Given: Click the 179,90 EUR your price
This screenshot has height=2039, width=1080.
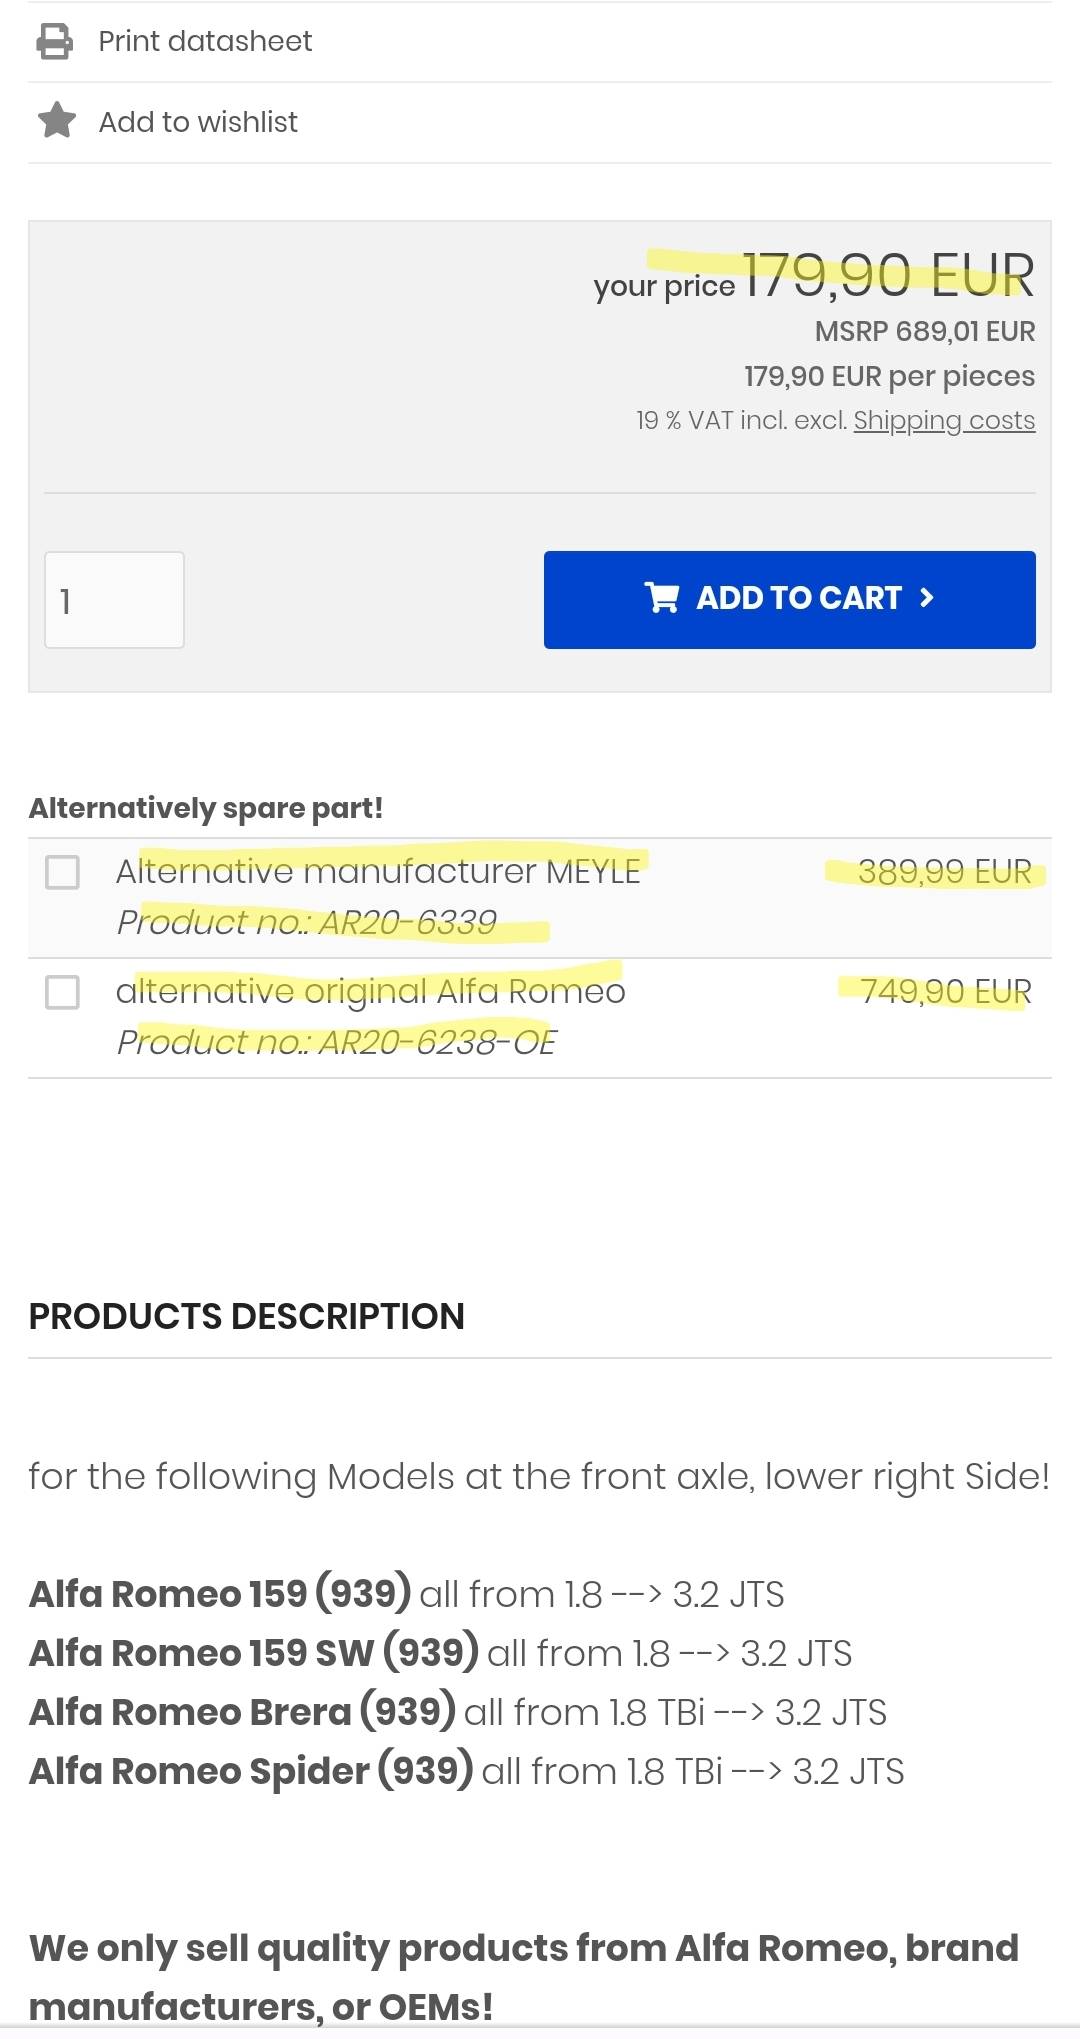Looking at the screenshot, I should pyautogui.click(x=888, y=275).
